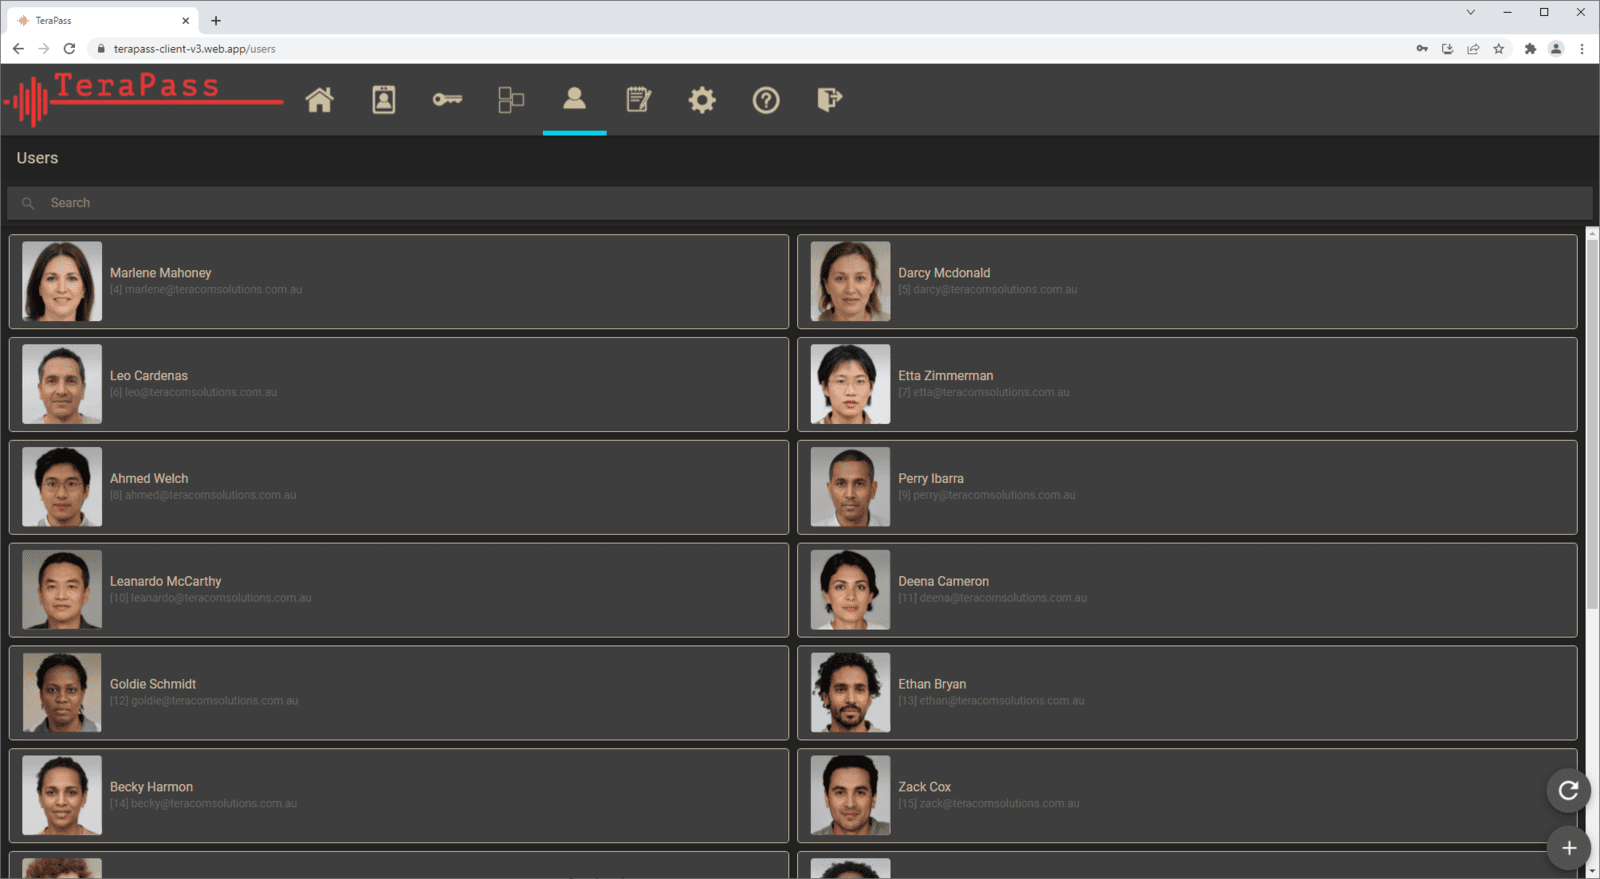
Task: Click the scrollbar down arrow
Action: tap(1592, 871)
